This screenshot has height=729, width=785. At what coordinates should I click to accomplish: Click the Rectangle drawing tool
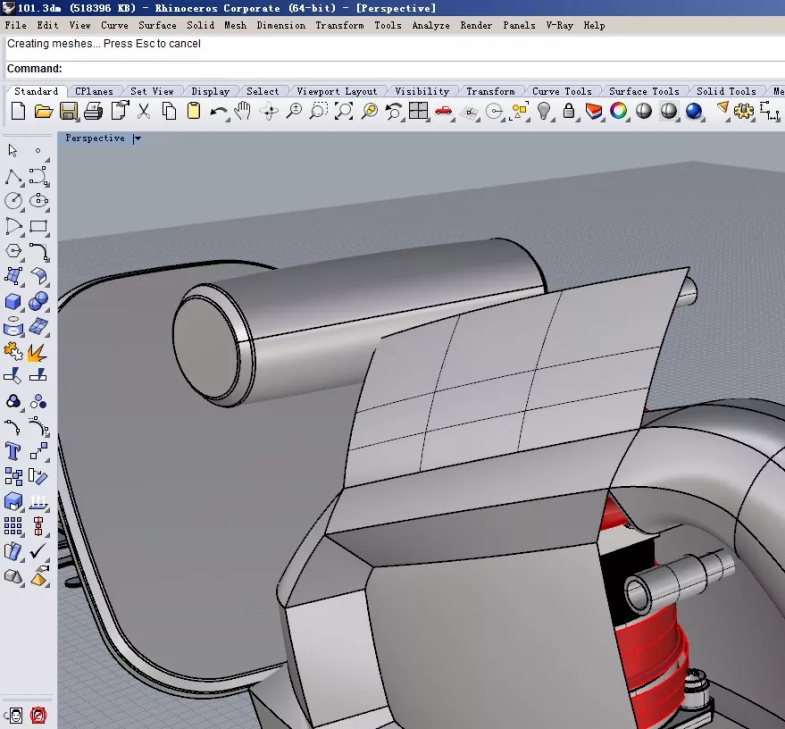click(x=39, y=227)
